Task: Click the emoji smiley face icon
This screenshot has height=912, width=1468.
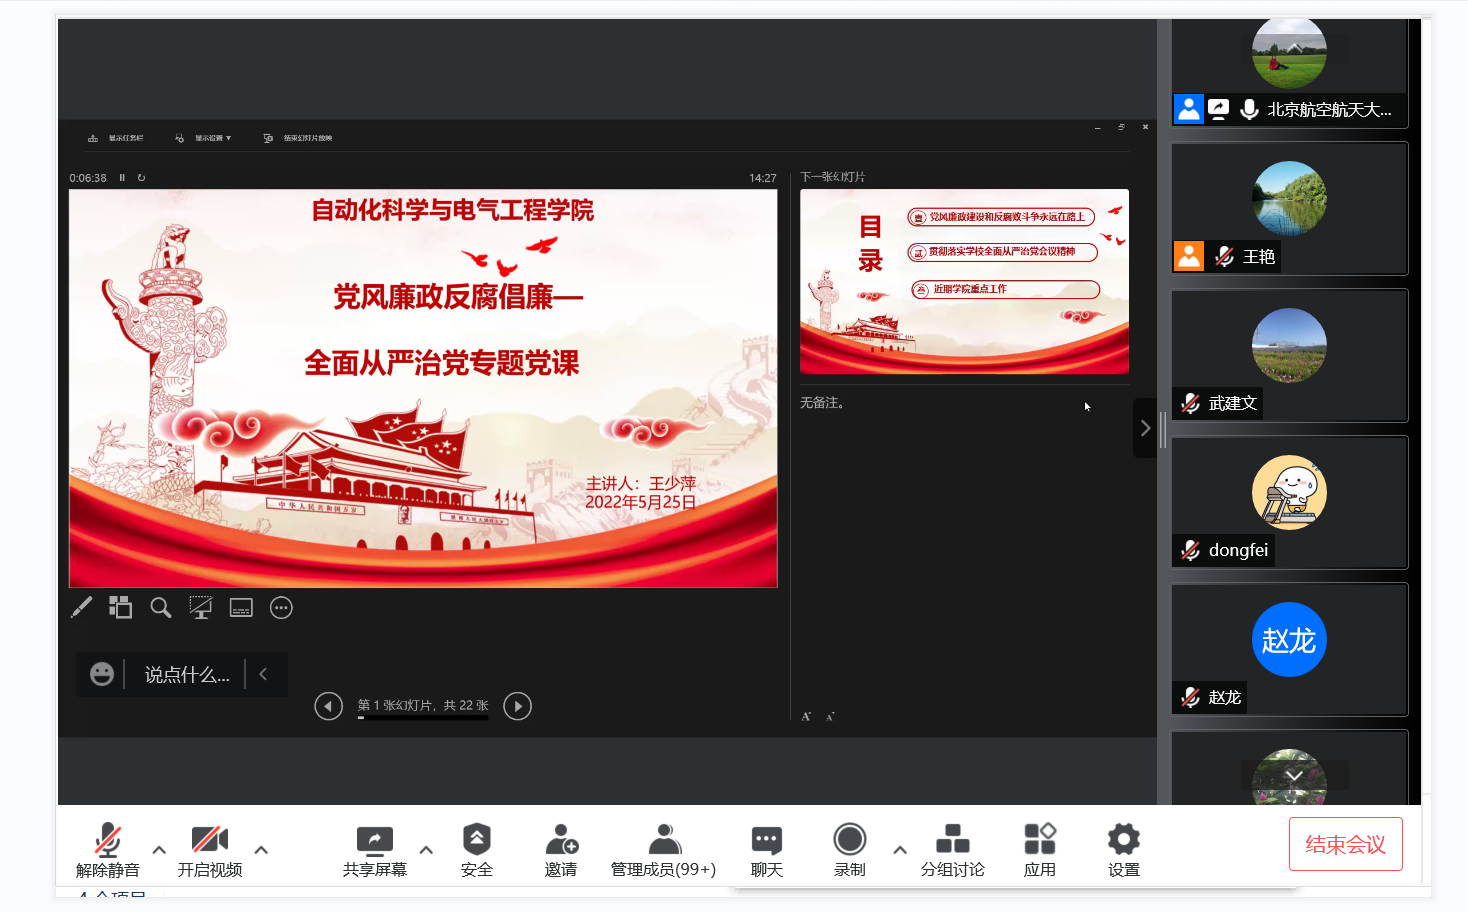Action: (102, 674)
